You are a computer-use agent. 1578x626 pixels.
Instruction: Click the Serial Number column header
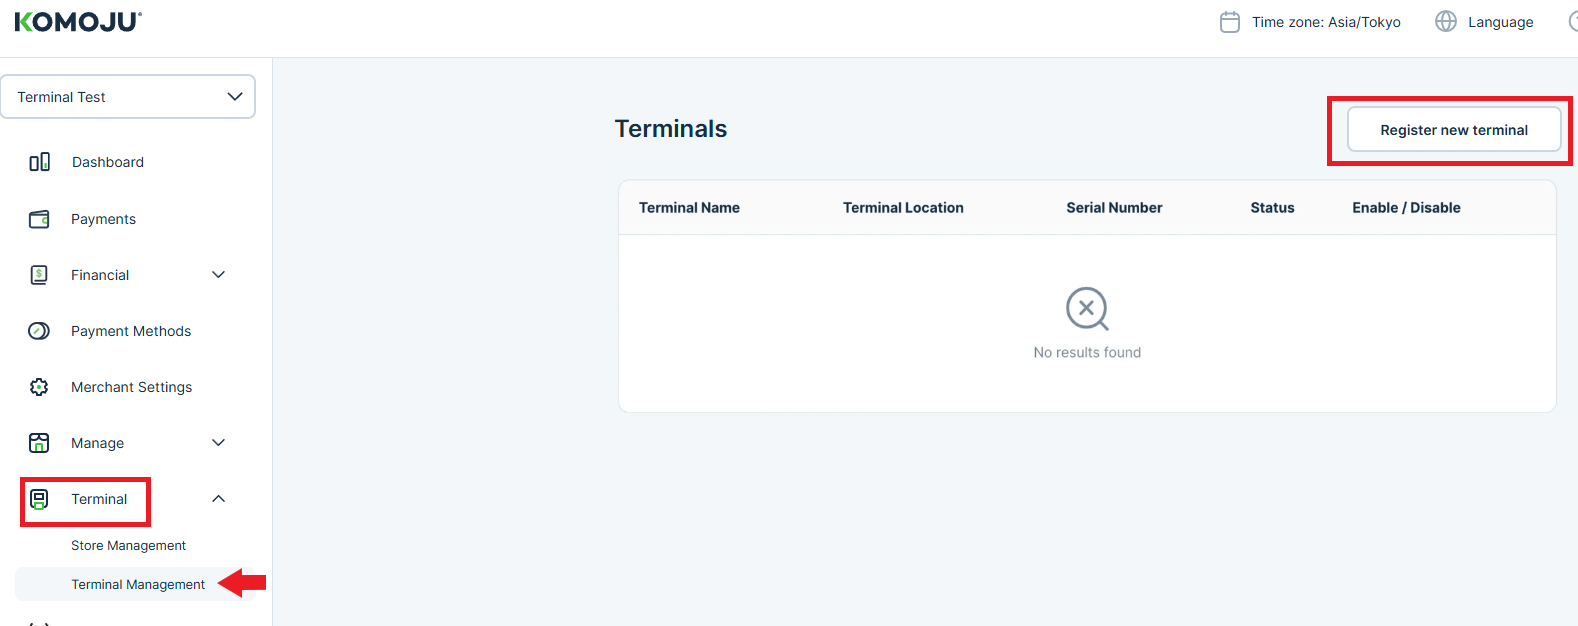click(x=1114, y=208)
